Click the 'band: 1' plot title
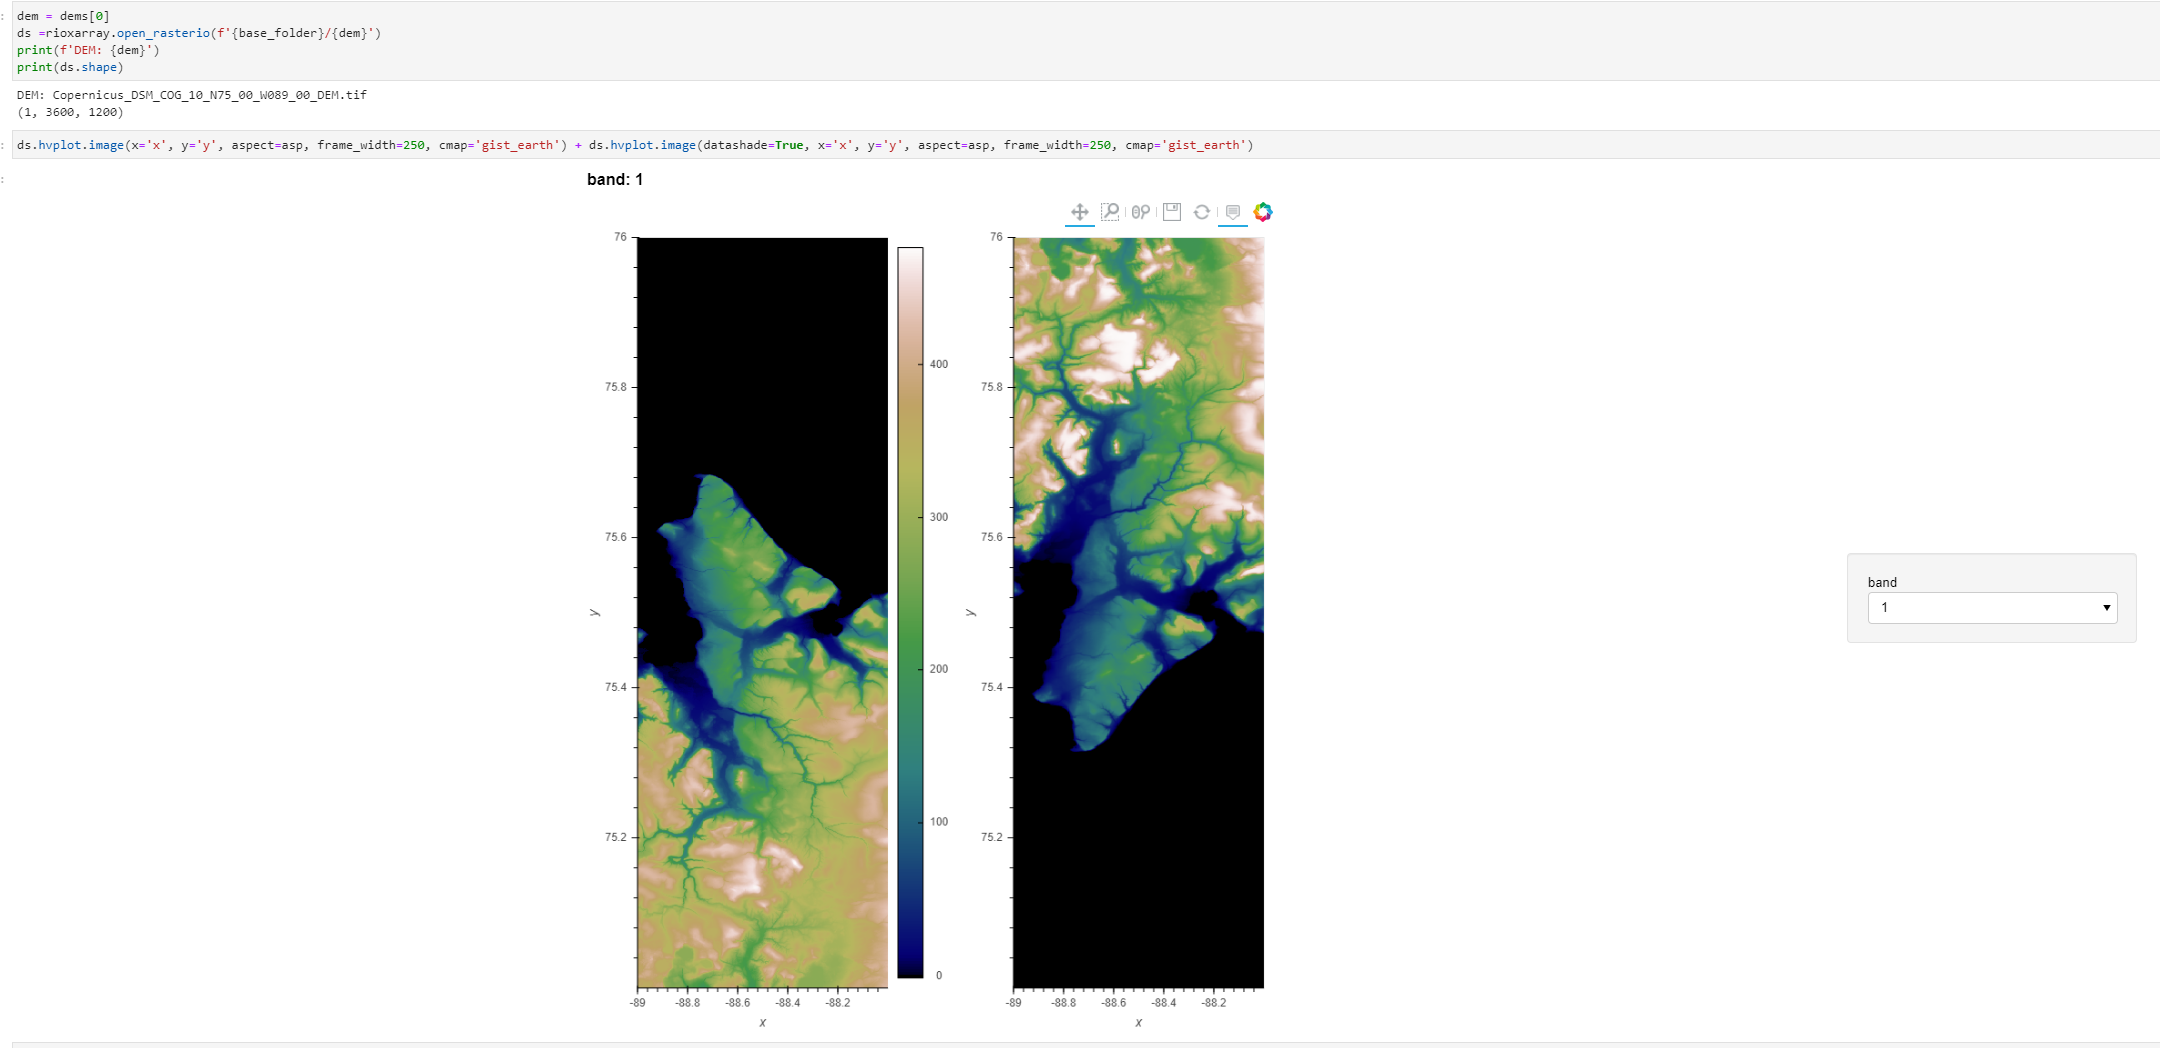 [x=614, y=180]
